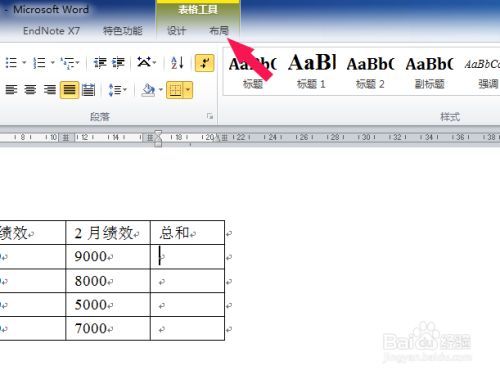Click the bullet list icon

click(11, 63)
